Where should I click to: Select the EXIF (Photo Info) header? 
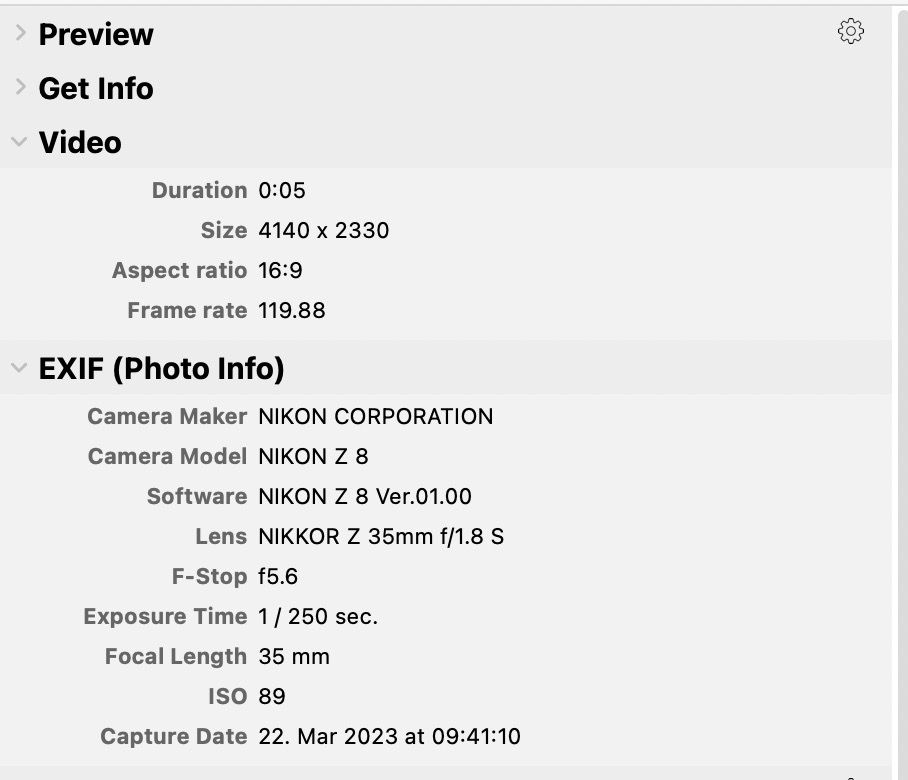click(162, 368)
